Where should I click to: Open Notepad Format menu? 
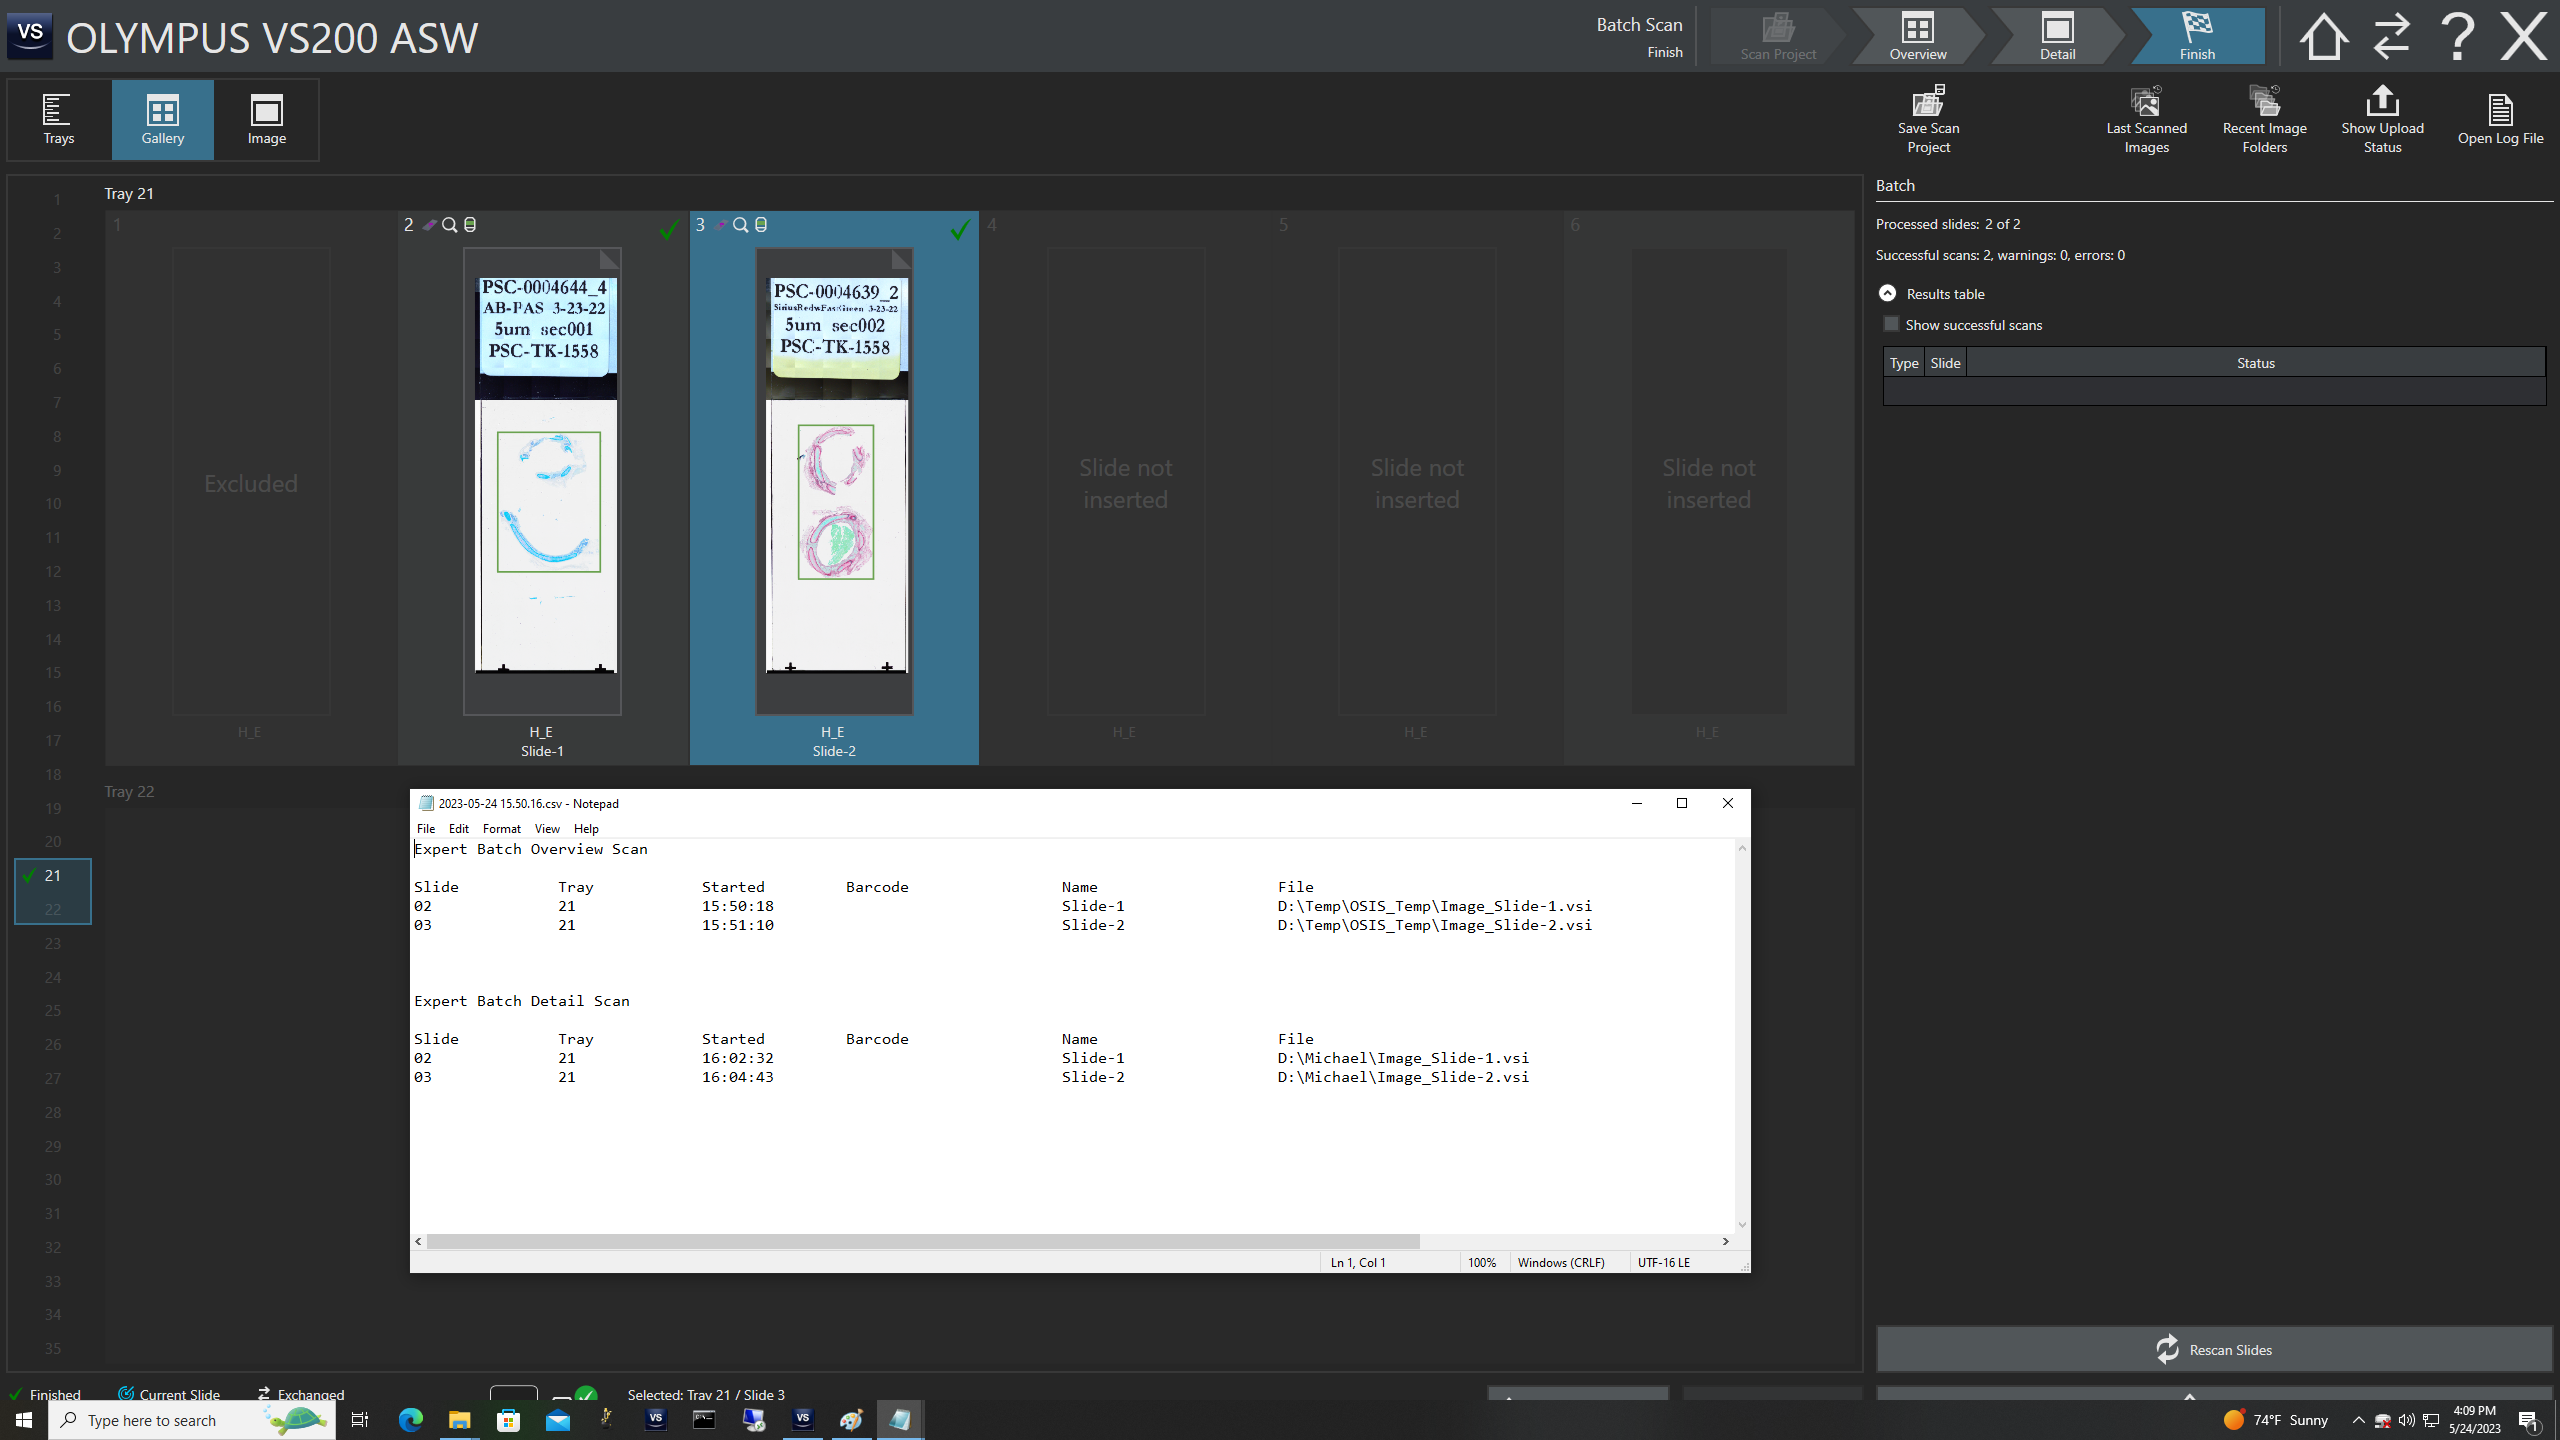[x=501, y=828]
